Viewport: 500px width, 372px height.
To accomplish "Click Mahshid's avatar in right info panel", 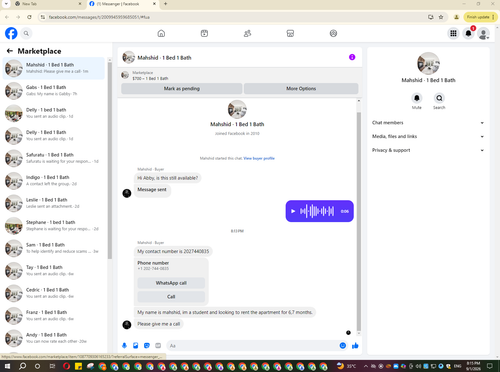I will [x=428, y=63].
